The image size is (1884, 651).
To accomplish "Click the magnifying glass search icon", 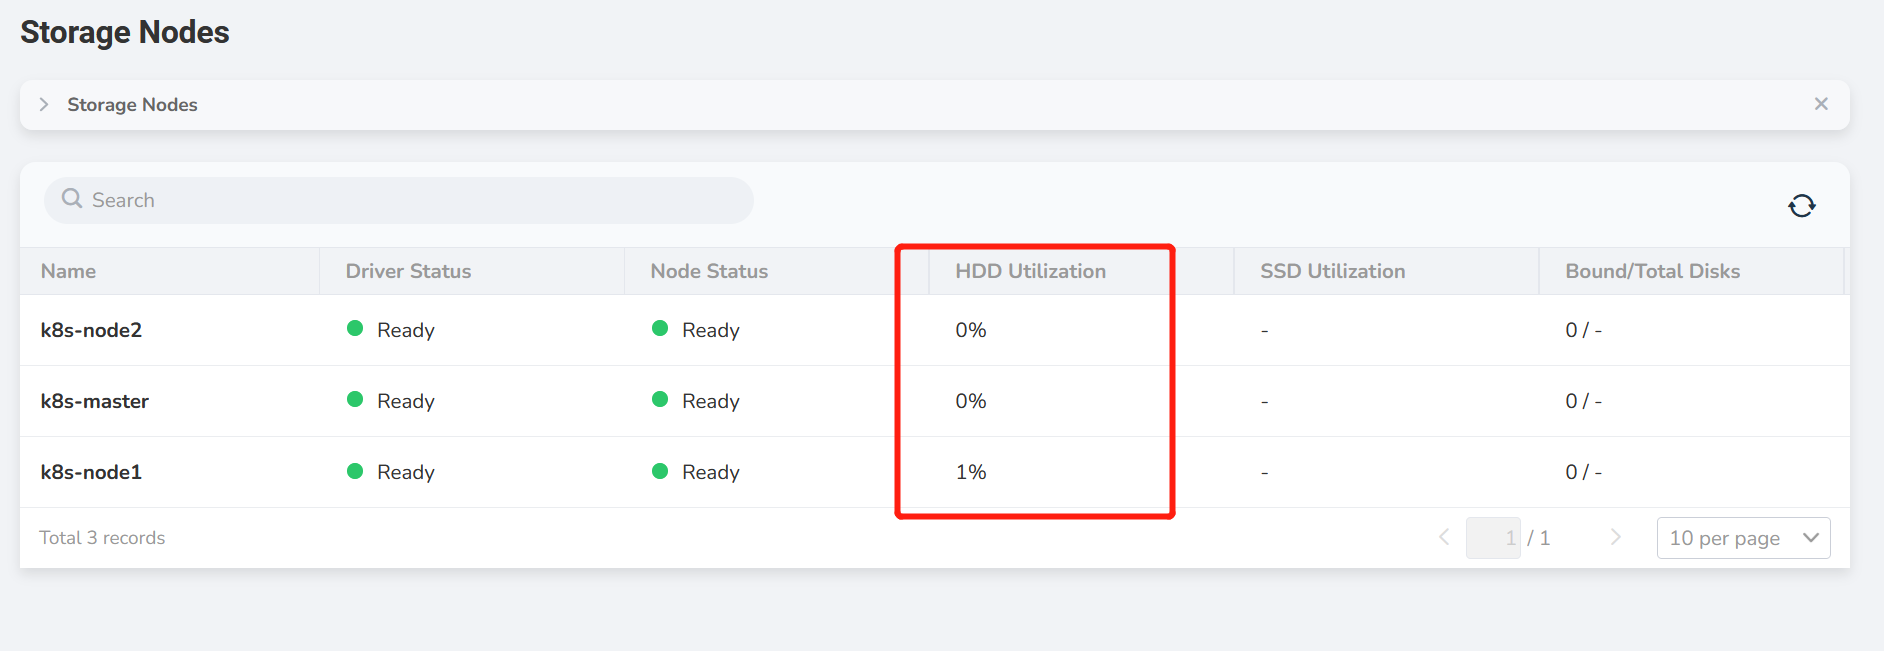I will click(x=71, y=199).
